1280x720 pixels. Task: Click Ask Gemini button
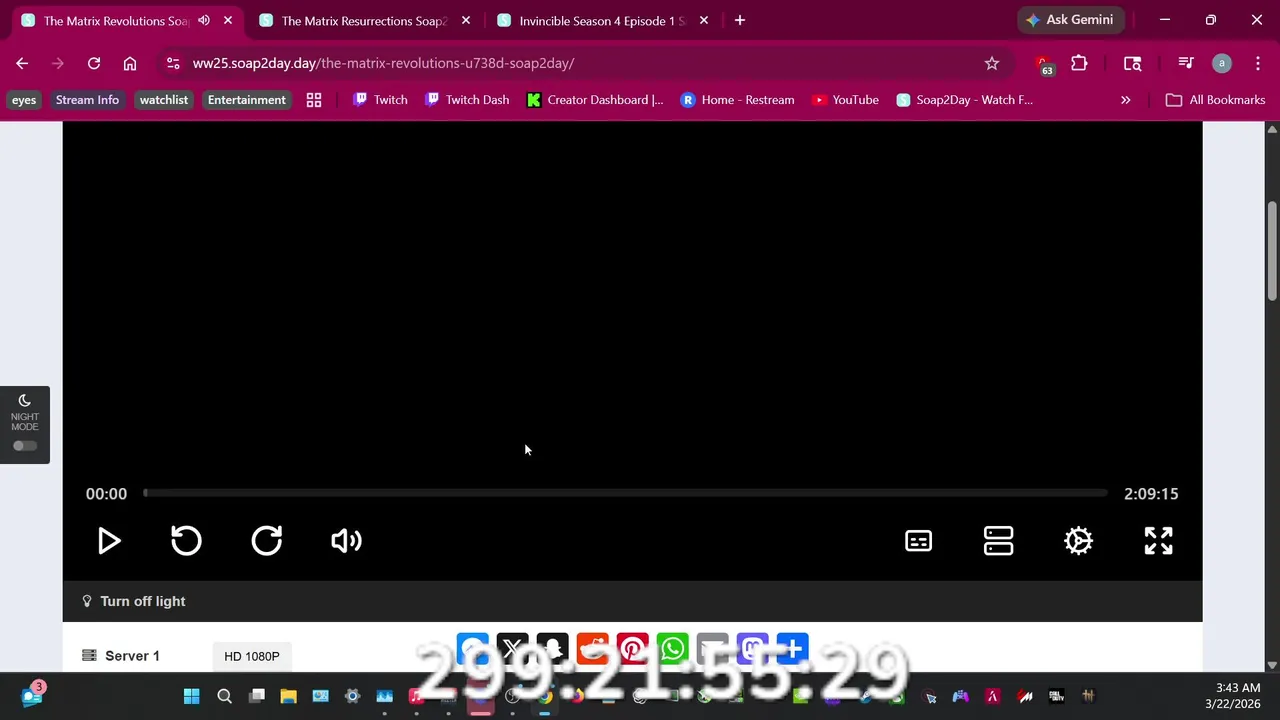click(x=1071, y=20)
